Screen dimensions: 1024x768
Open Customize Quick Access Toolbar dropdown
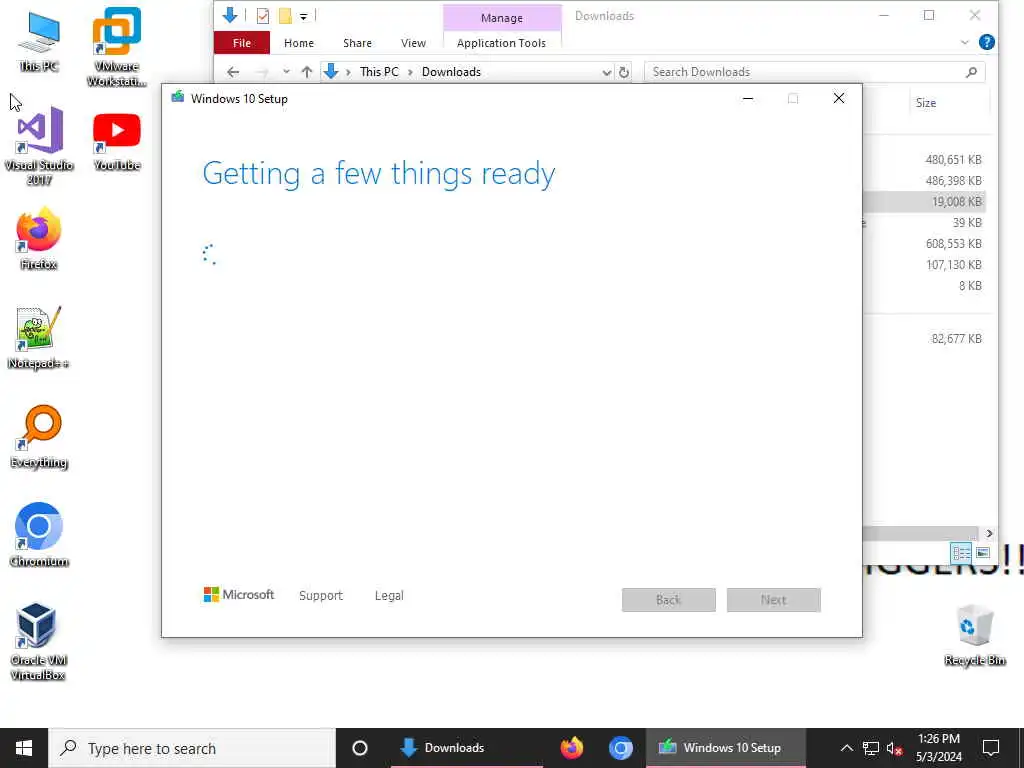coord(304,16)
